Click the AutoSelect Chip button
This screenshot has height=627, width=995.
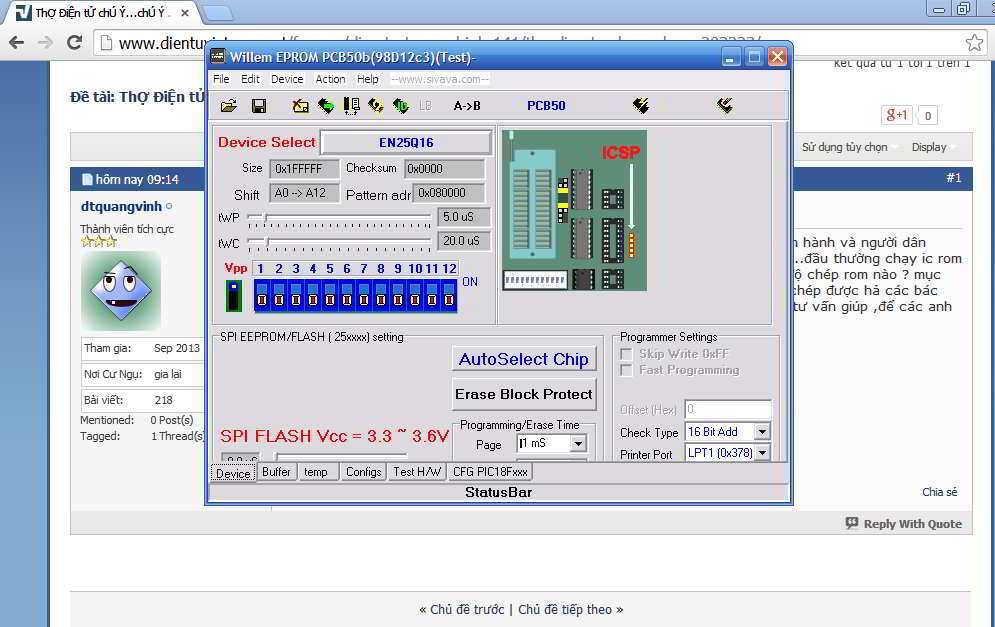pyautogui.click(x=524, y=359)
